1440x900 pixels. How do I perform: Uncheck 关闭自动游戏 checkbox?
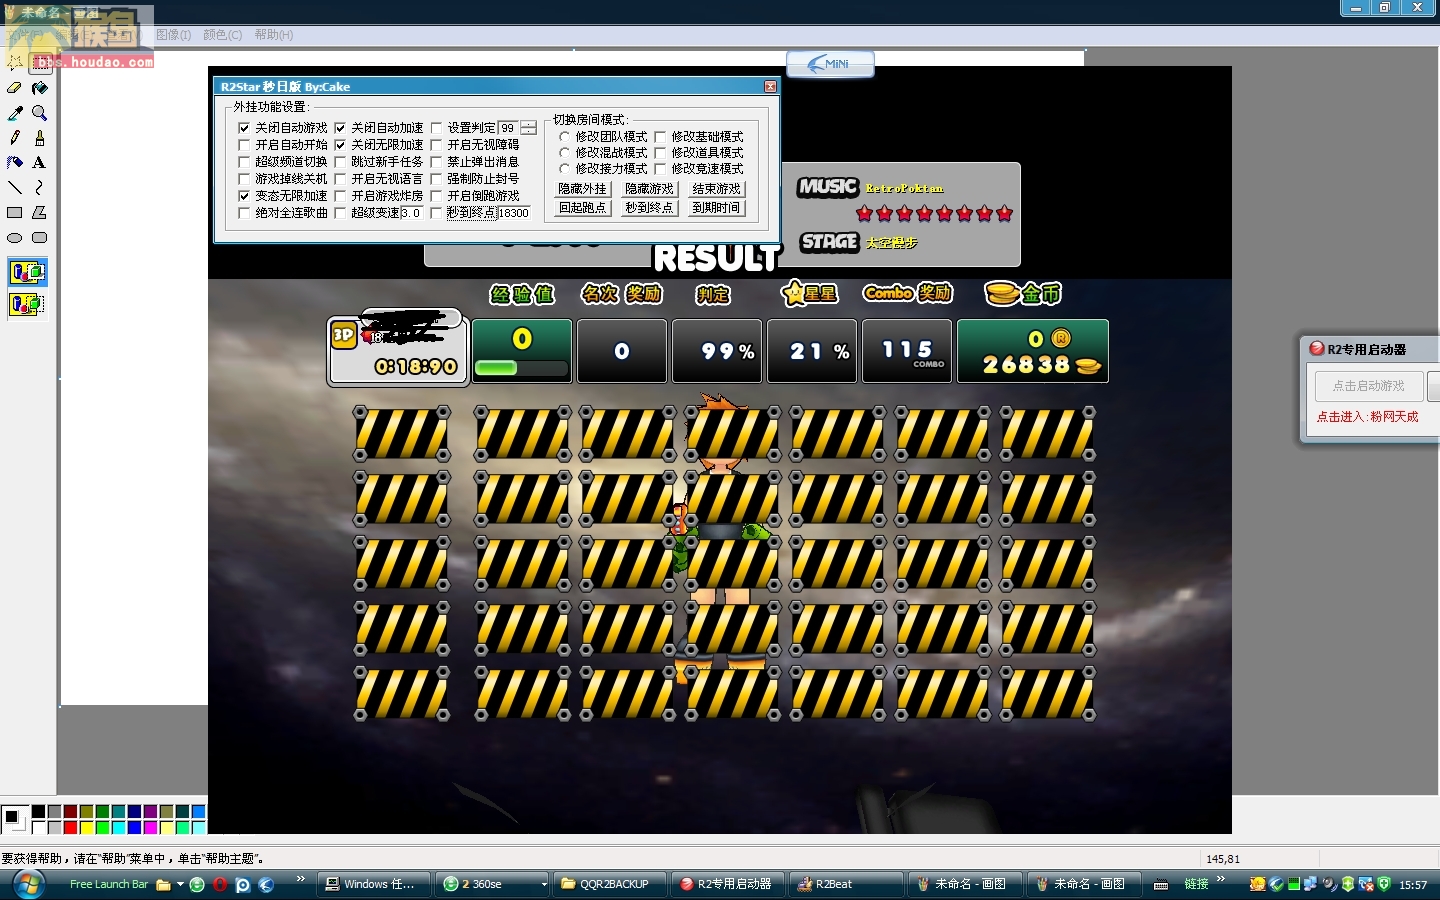click(x=244, y=128)
